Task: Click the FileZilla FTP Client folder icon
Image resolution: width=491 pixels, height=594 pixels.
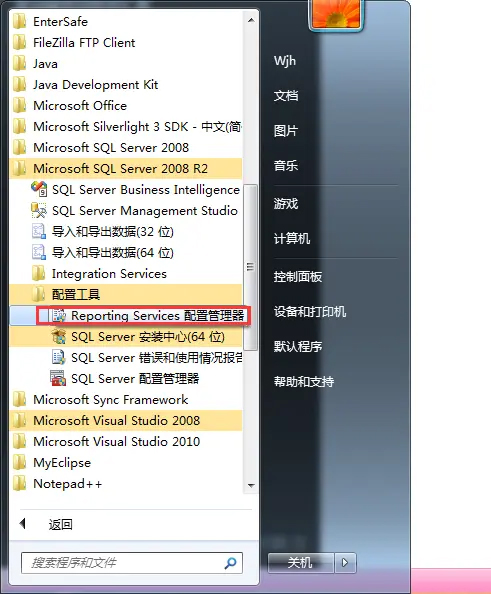Action: [x=20, y=42]
